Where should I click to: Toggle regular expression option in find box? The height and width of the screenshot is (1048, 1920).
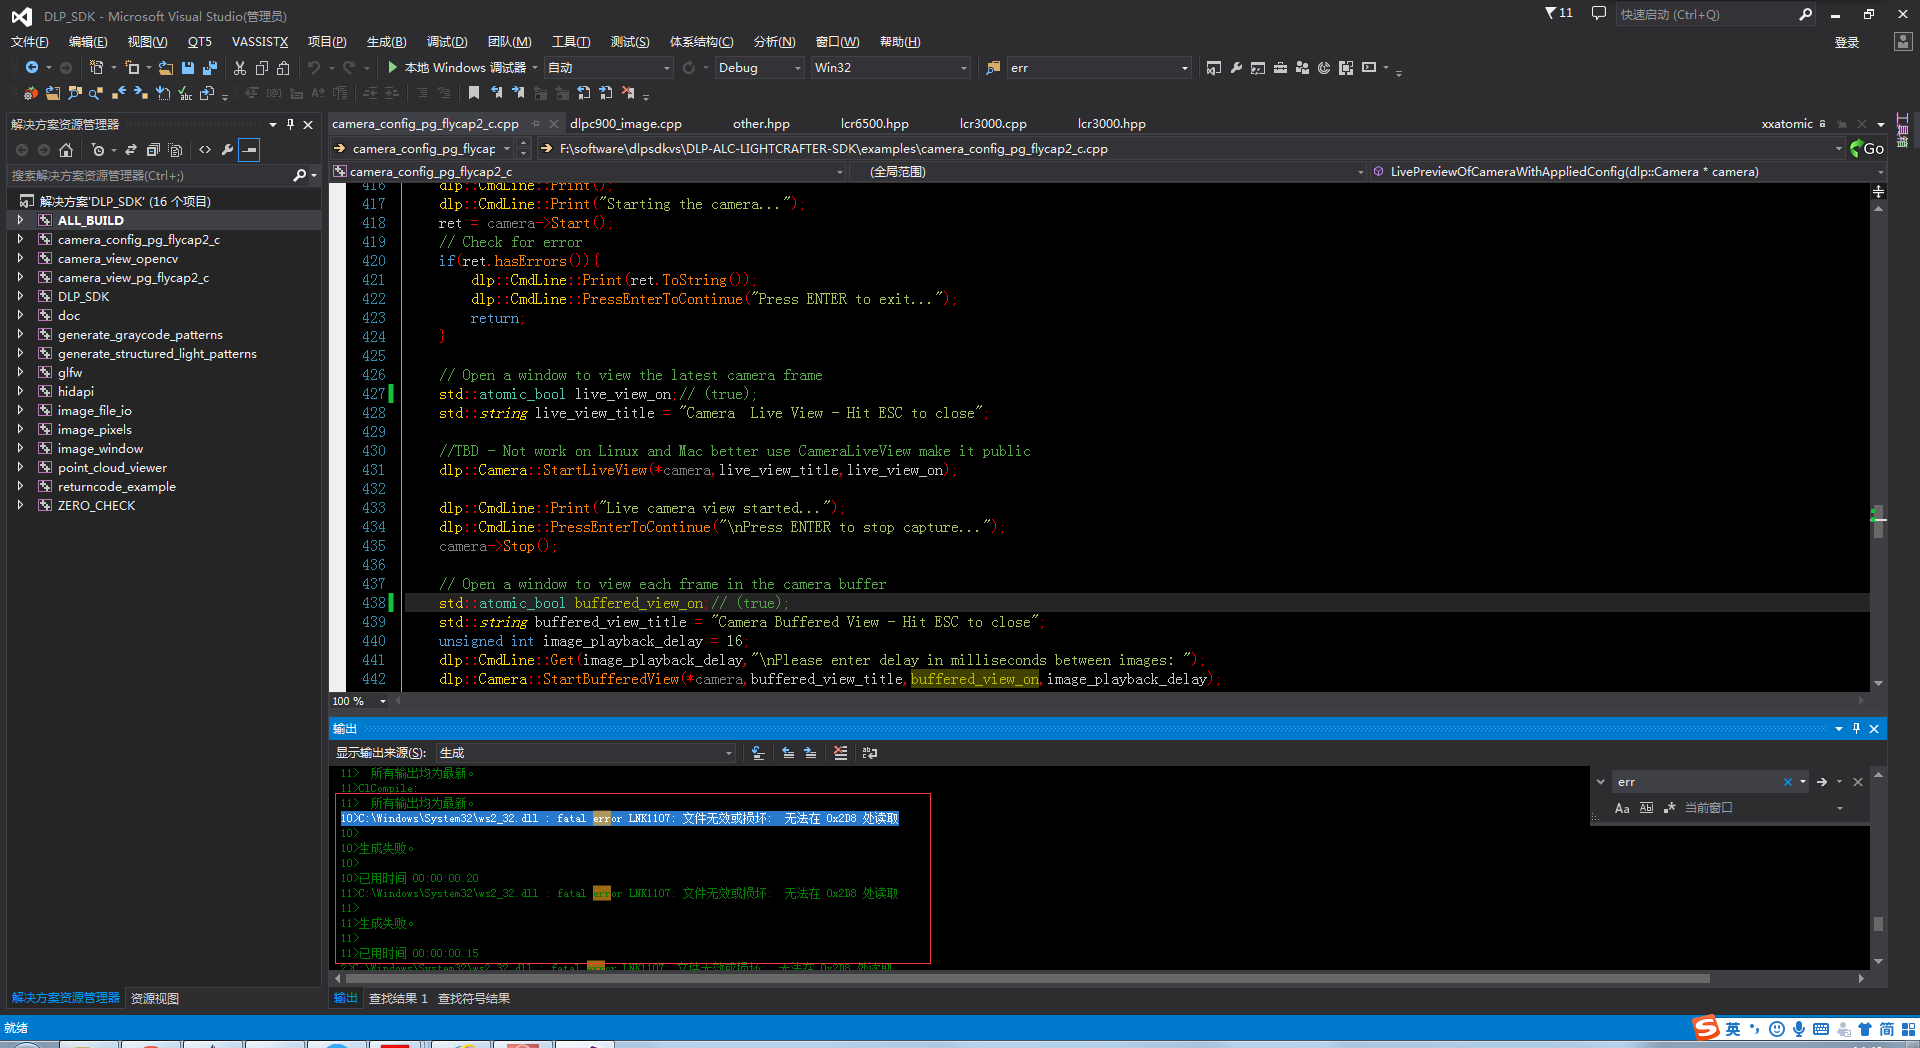(x=1669, y=808)
